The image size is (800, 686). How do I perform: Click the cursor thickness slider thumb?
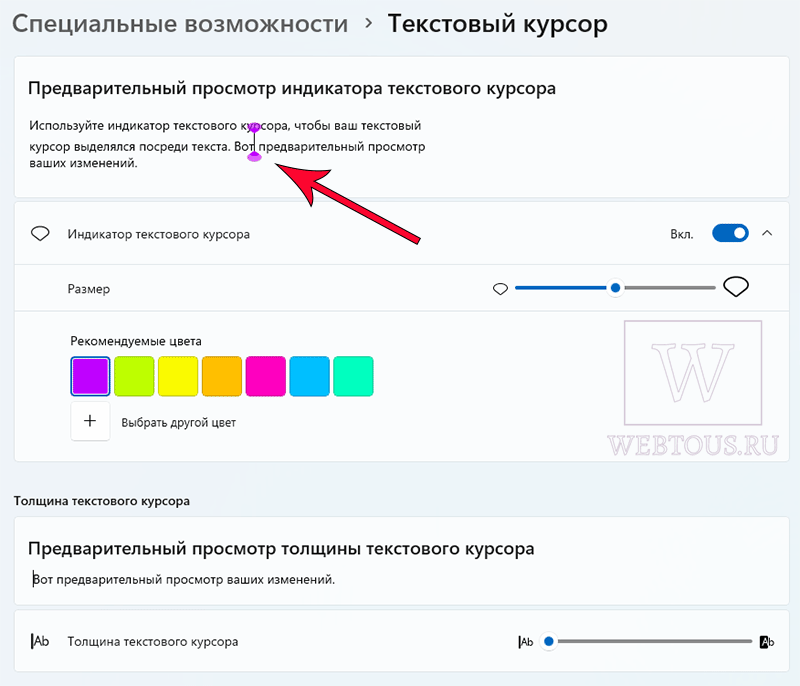click(549, 641)
